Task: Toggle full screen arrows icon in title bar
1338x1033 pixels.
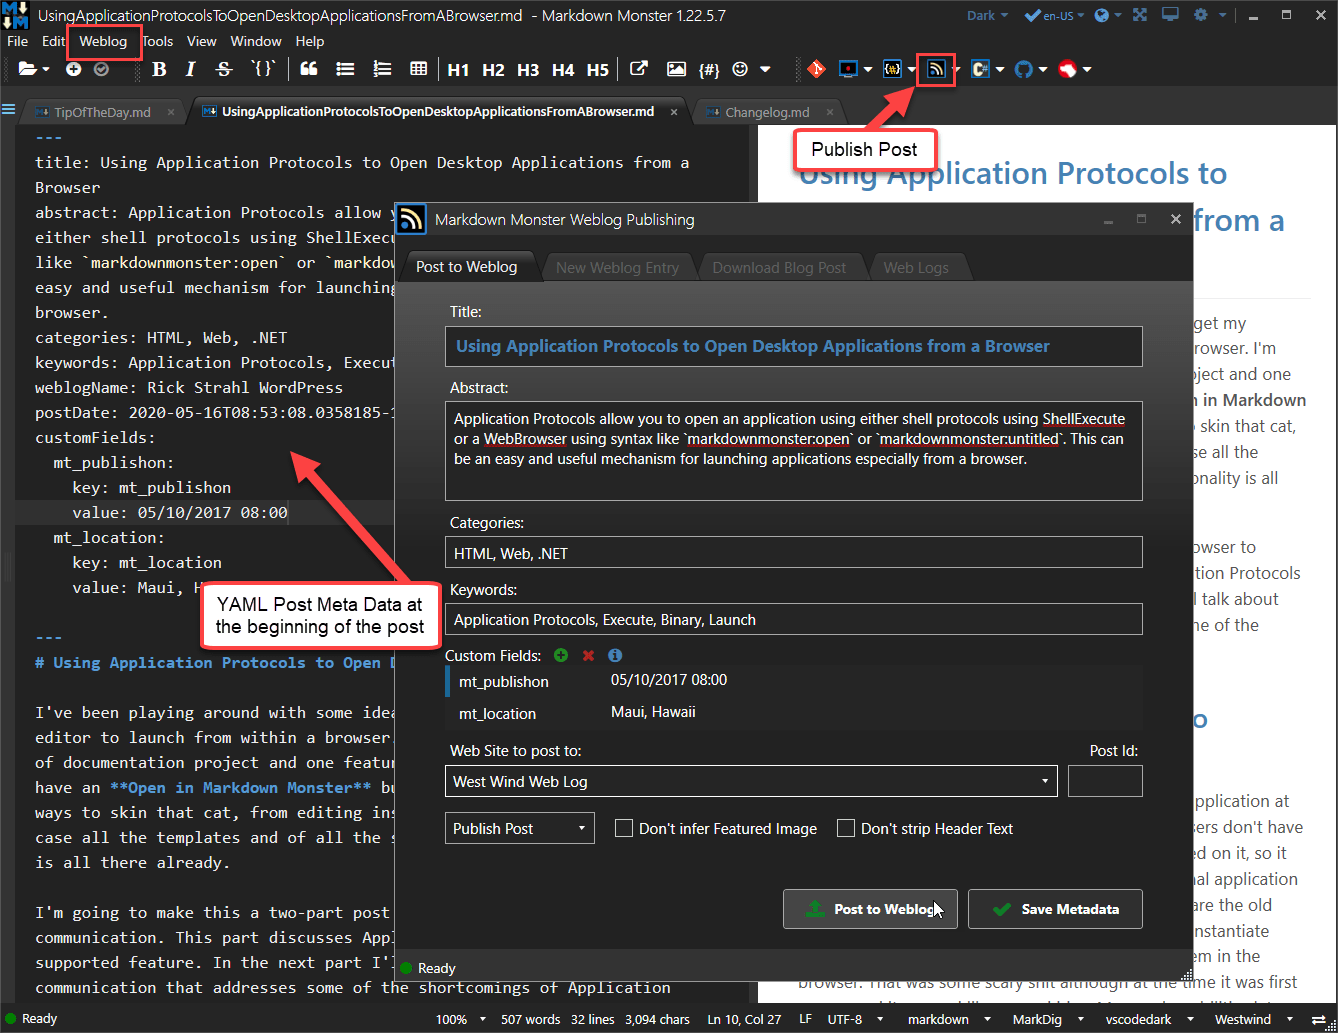Action: (1140, 15)
